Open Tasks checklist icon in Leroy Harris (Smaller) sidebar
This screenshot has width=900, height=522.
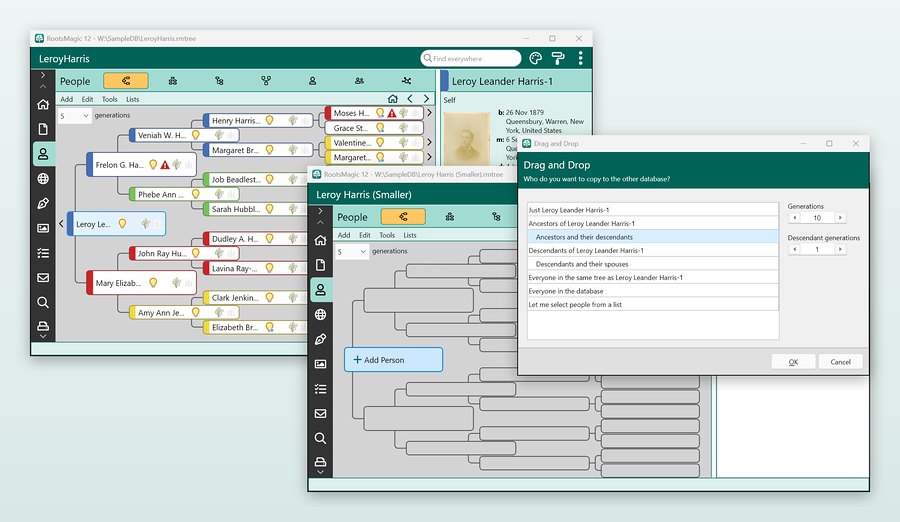pyautogui.click(x=320, y=389)
